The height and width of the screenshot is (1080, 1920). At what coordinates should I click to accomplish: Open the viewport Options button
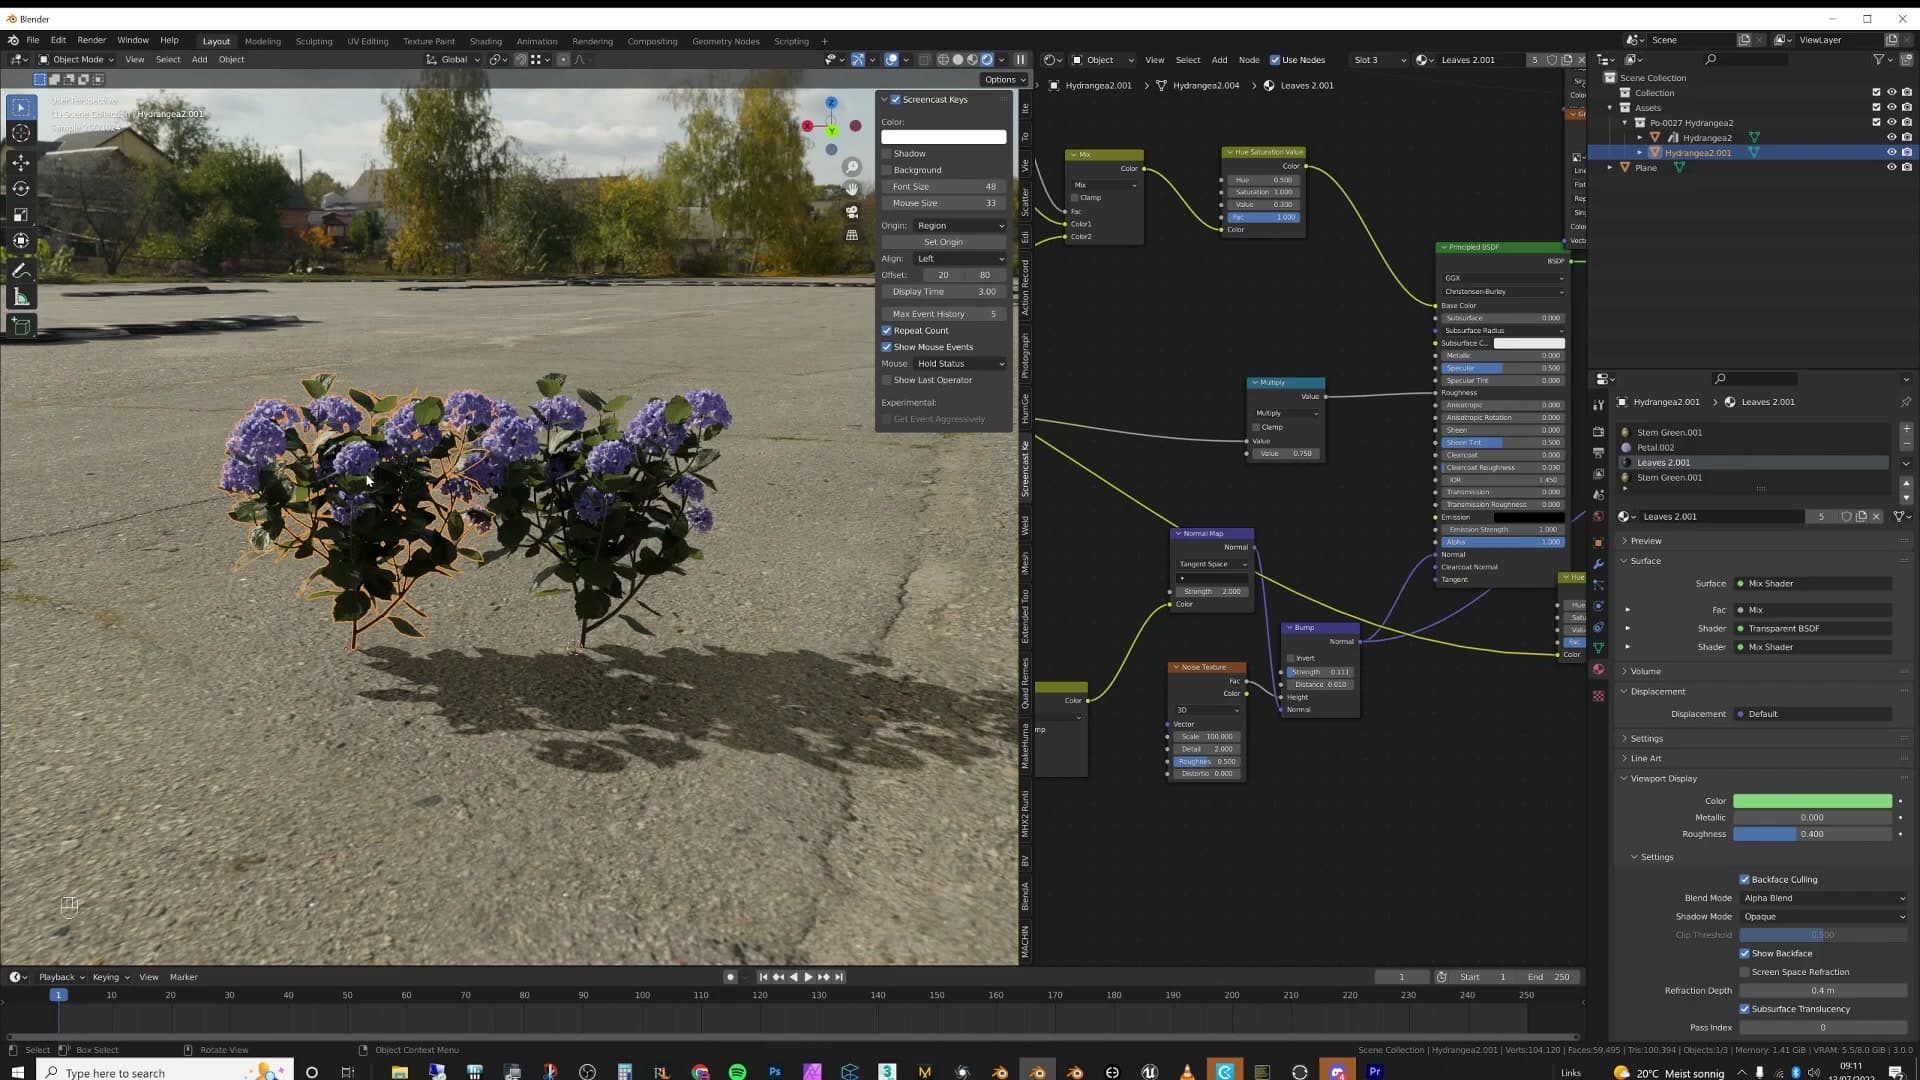(1004, 80)
